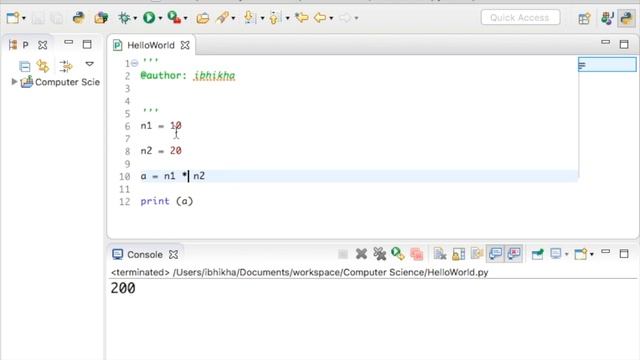
Task: Click the Open folder toolbar icon
Action: tap(202, 18)
